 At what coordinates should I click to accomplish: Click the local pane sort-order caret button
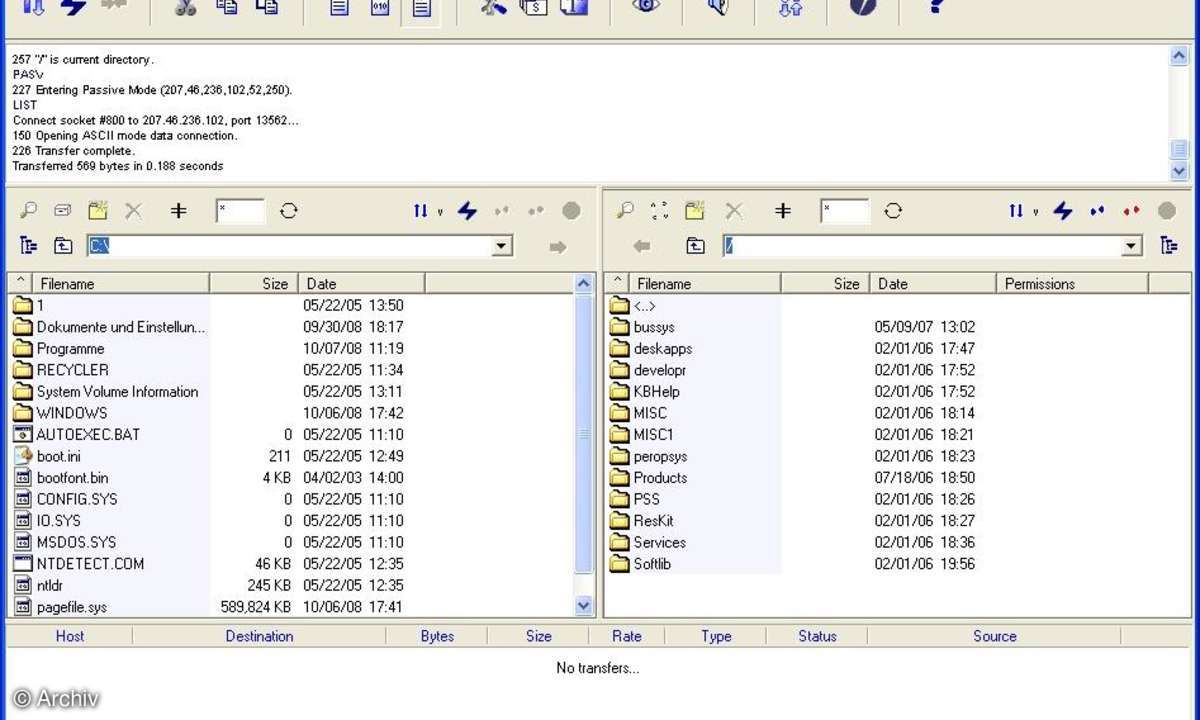point(20,283)
